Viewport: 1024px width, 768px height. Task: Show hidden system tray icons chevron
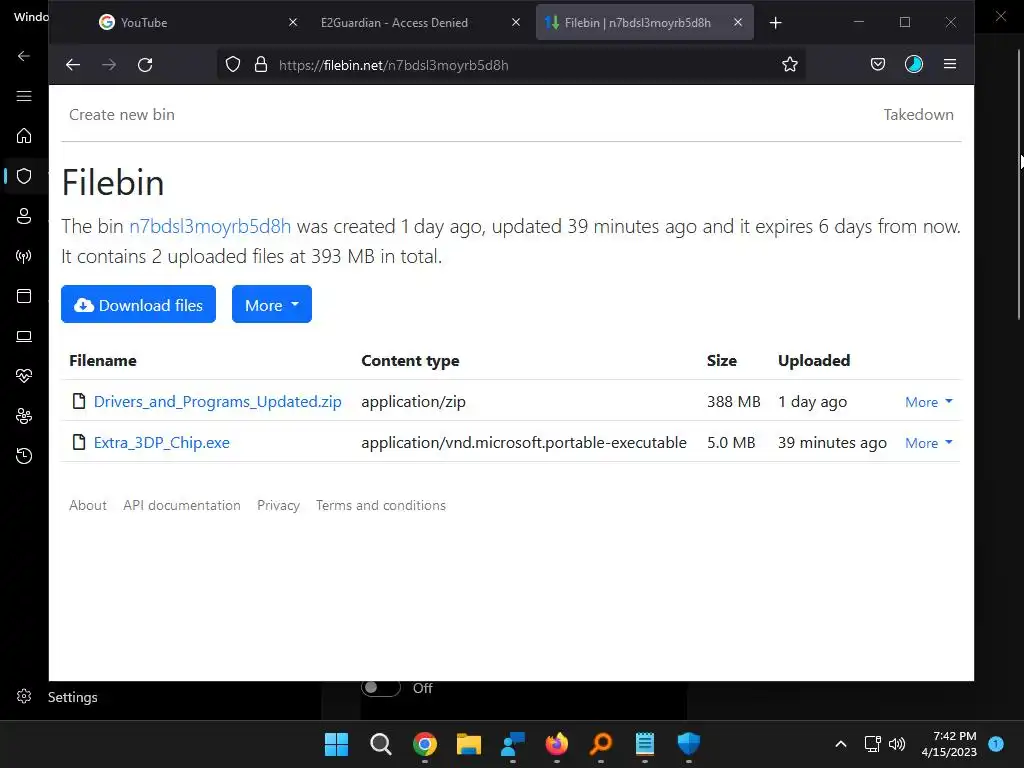840,744
